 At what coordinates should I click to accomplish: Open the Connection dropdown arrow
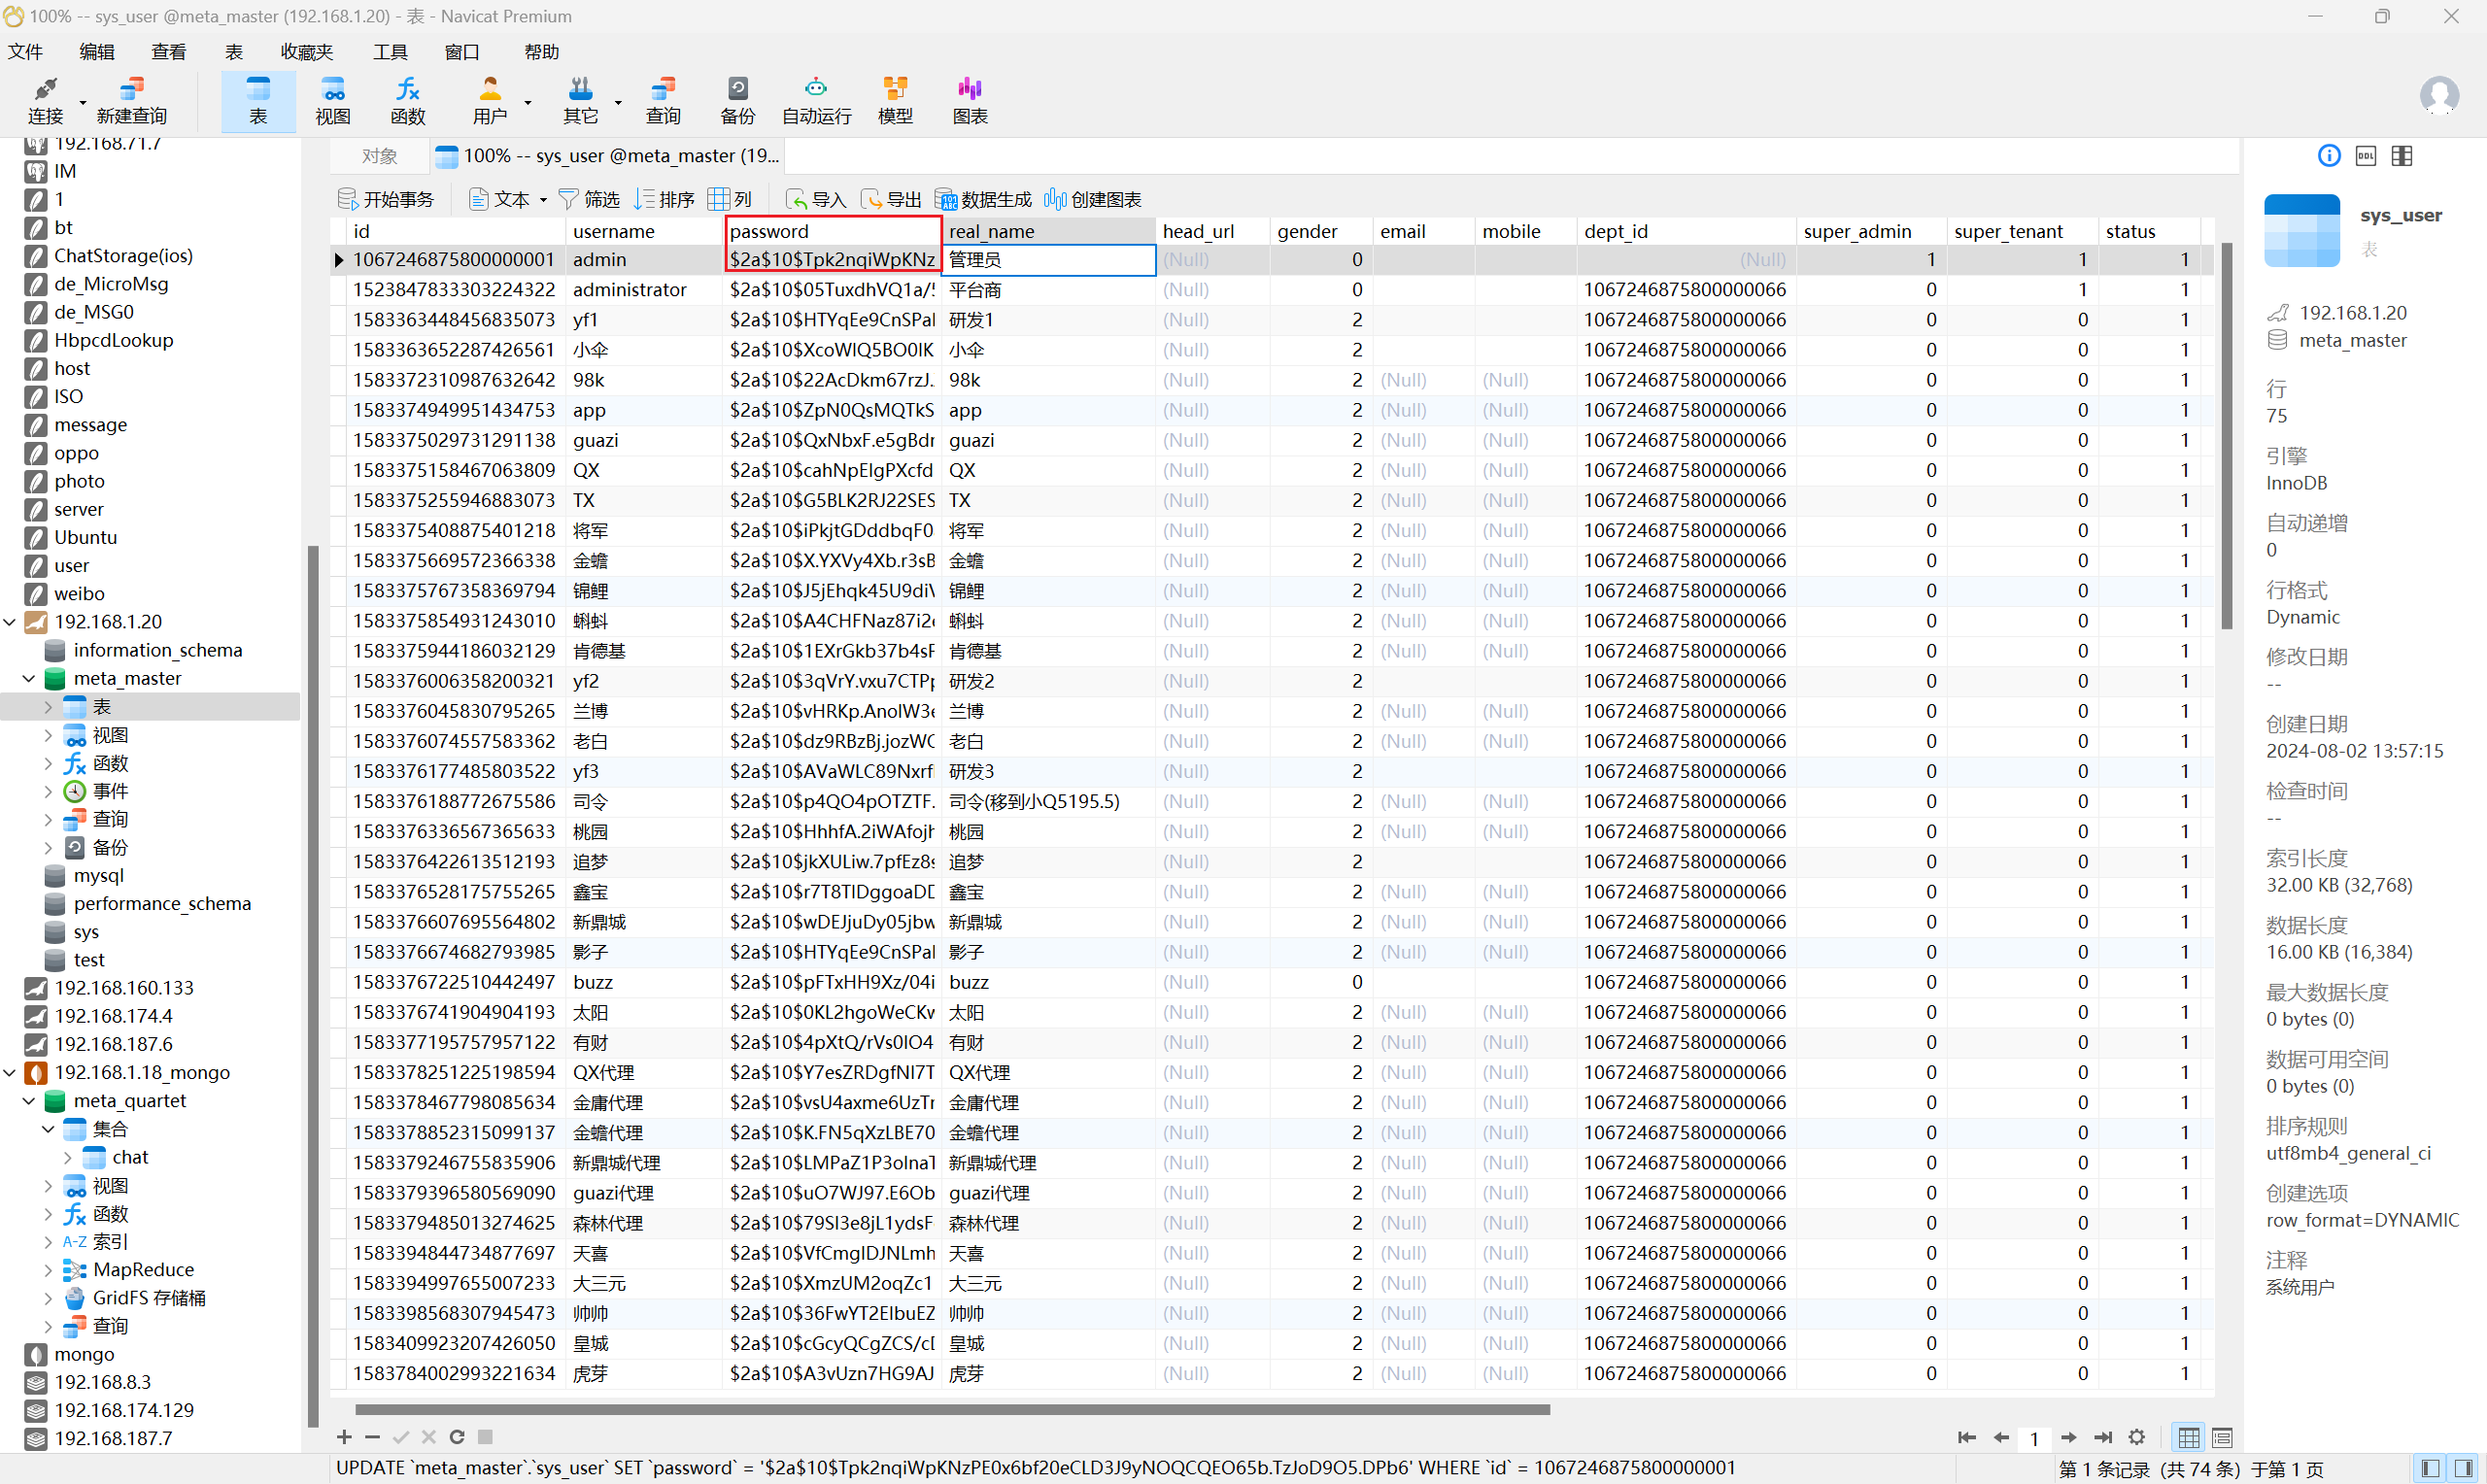coord(82,102)
